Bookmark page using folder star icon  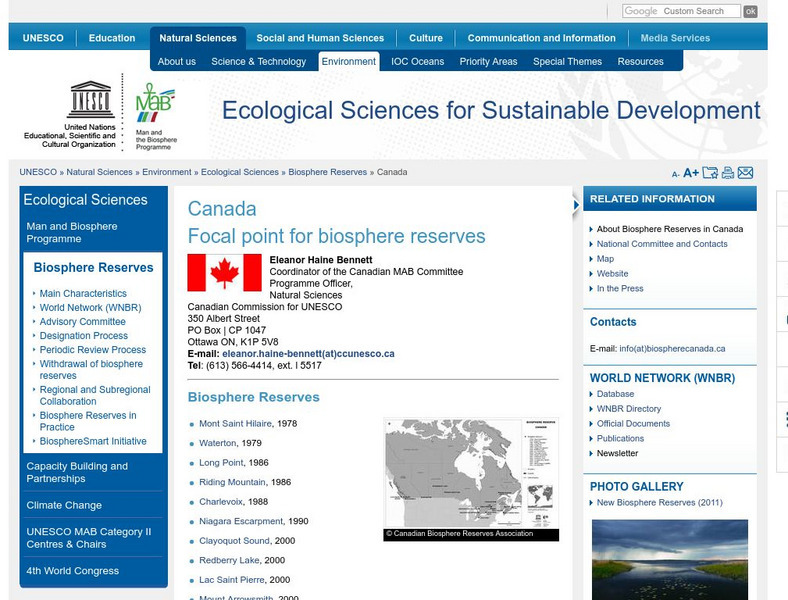(x=710, y=173)
